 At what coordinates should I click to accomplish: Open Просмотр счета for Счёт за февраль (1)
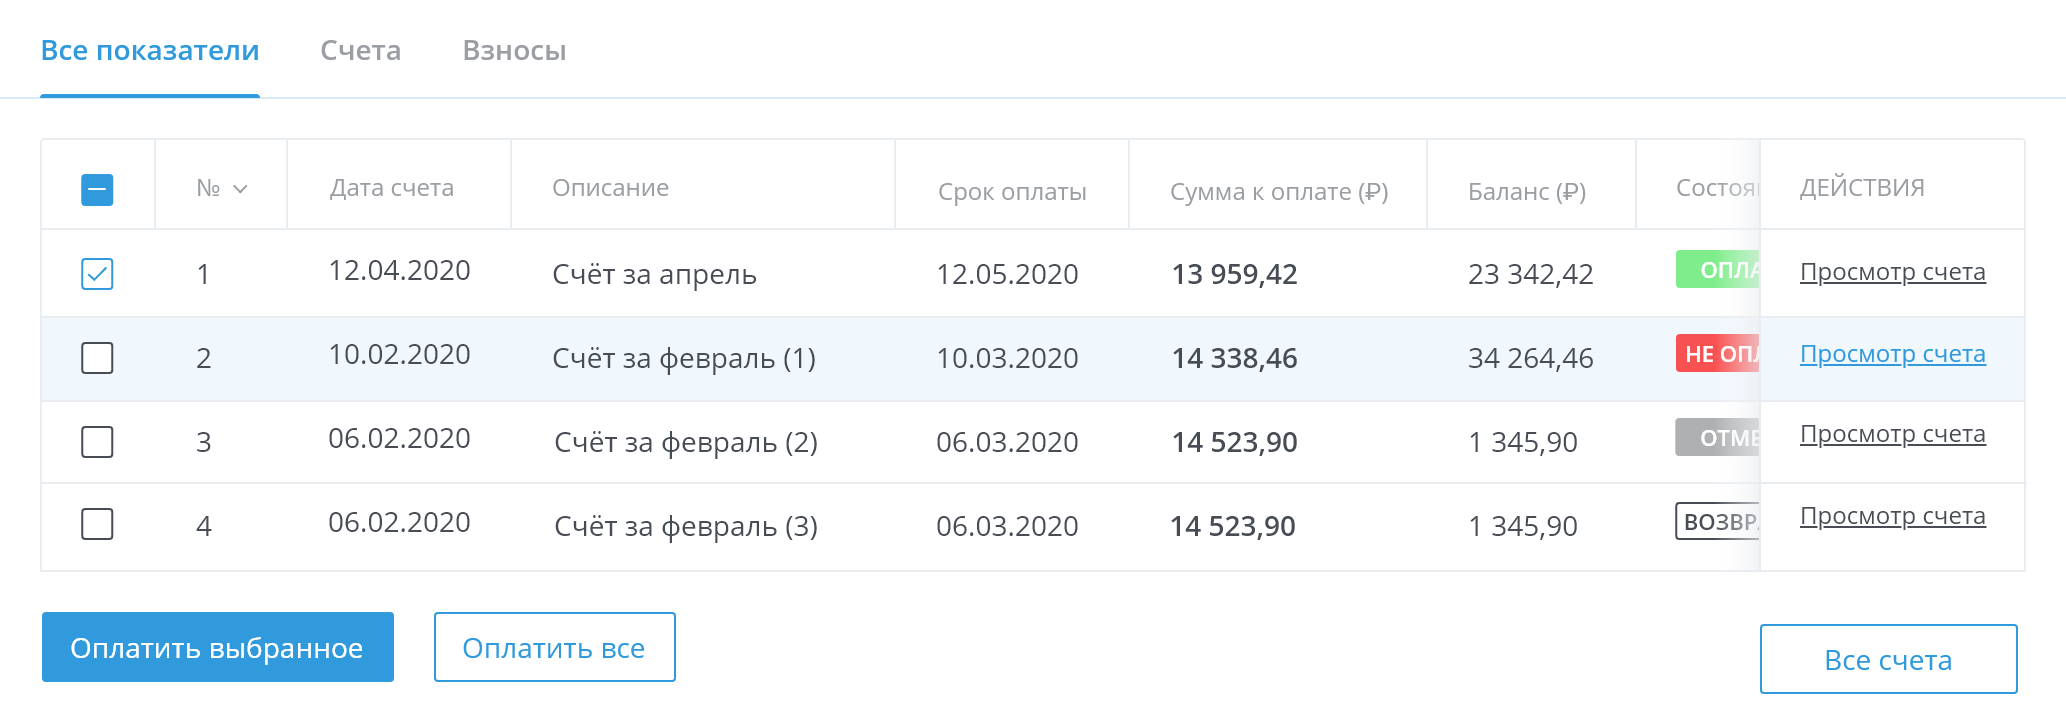pyautogui.click(x=1892, y=353)
